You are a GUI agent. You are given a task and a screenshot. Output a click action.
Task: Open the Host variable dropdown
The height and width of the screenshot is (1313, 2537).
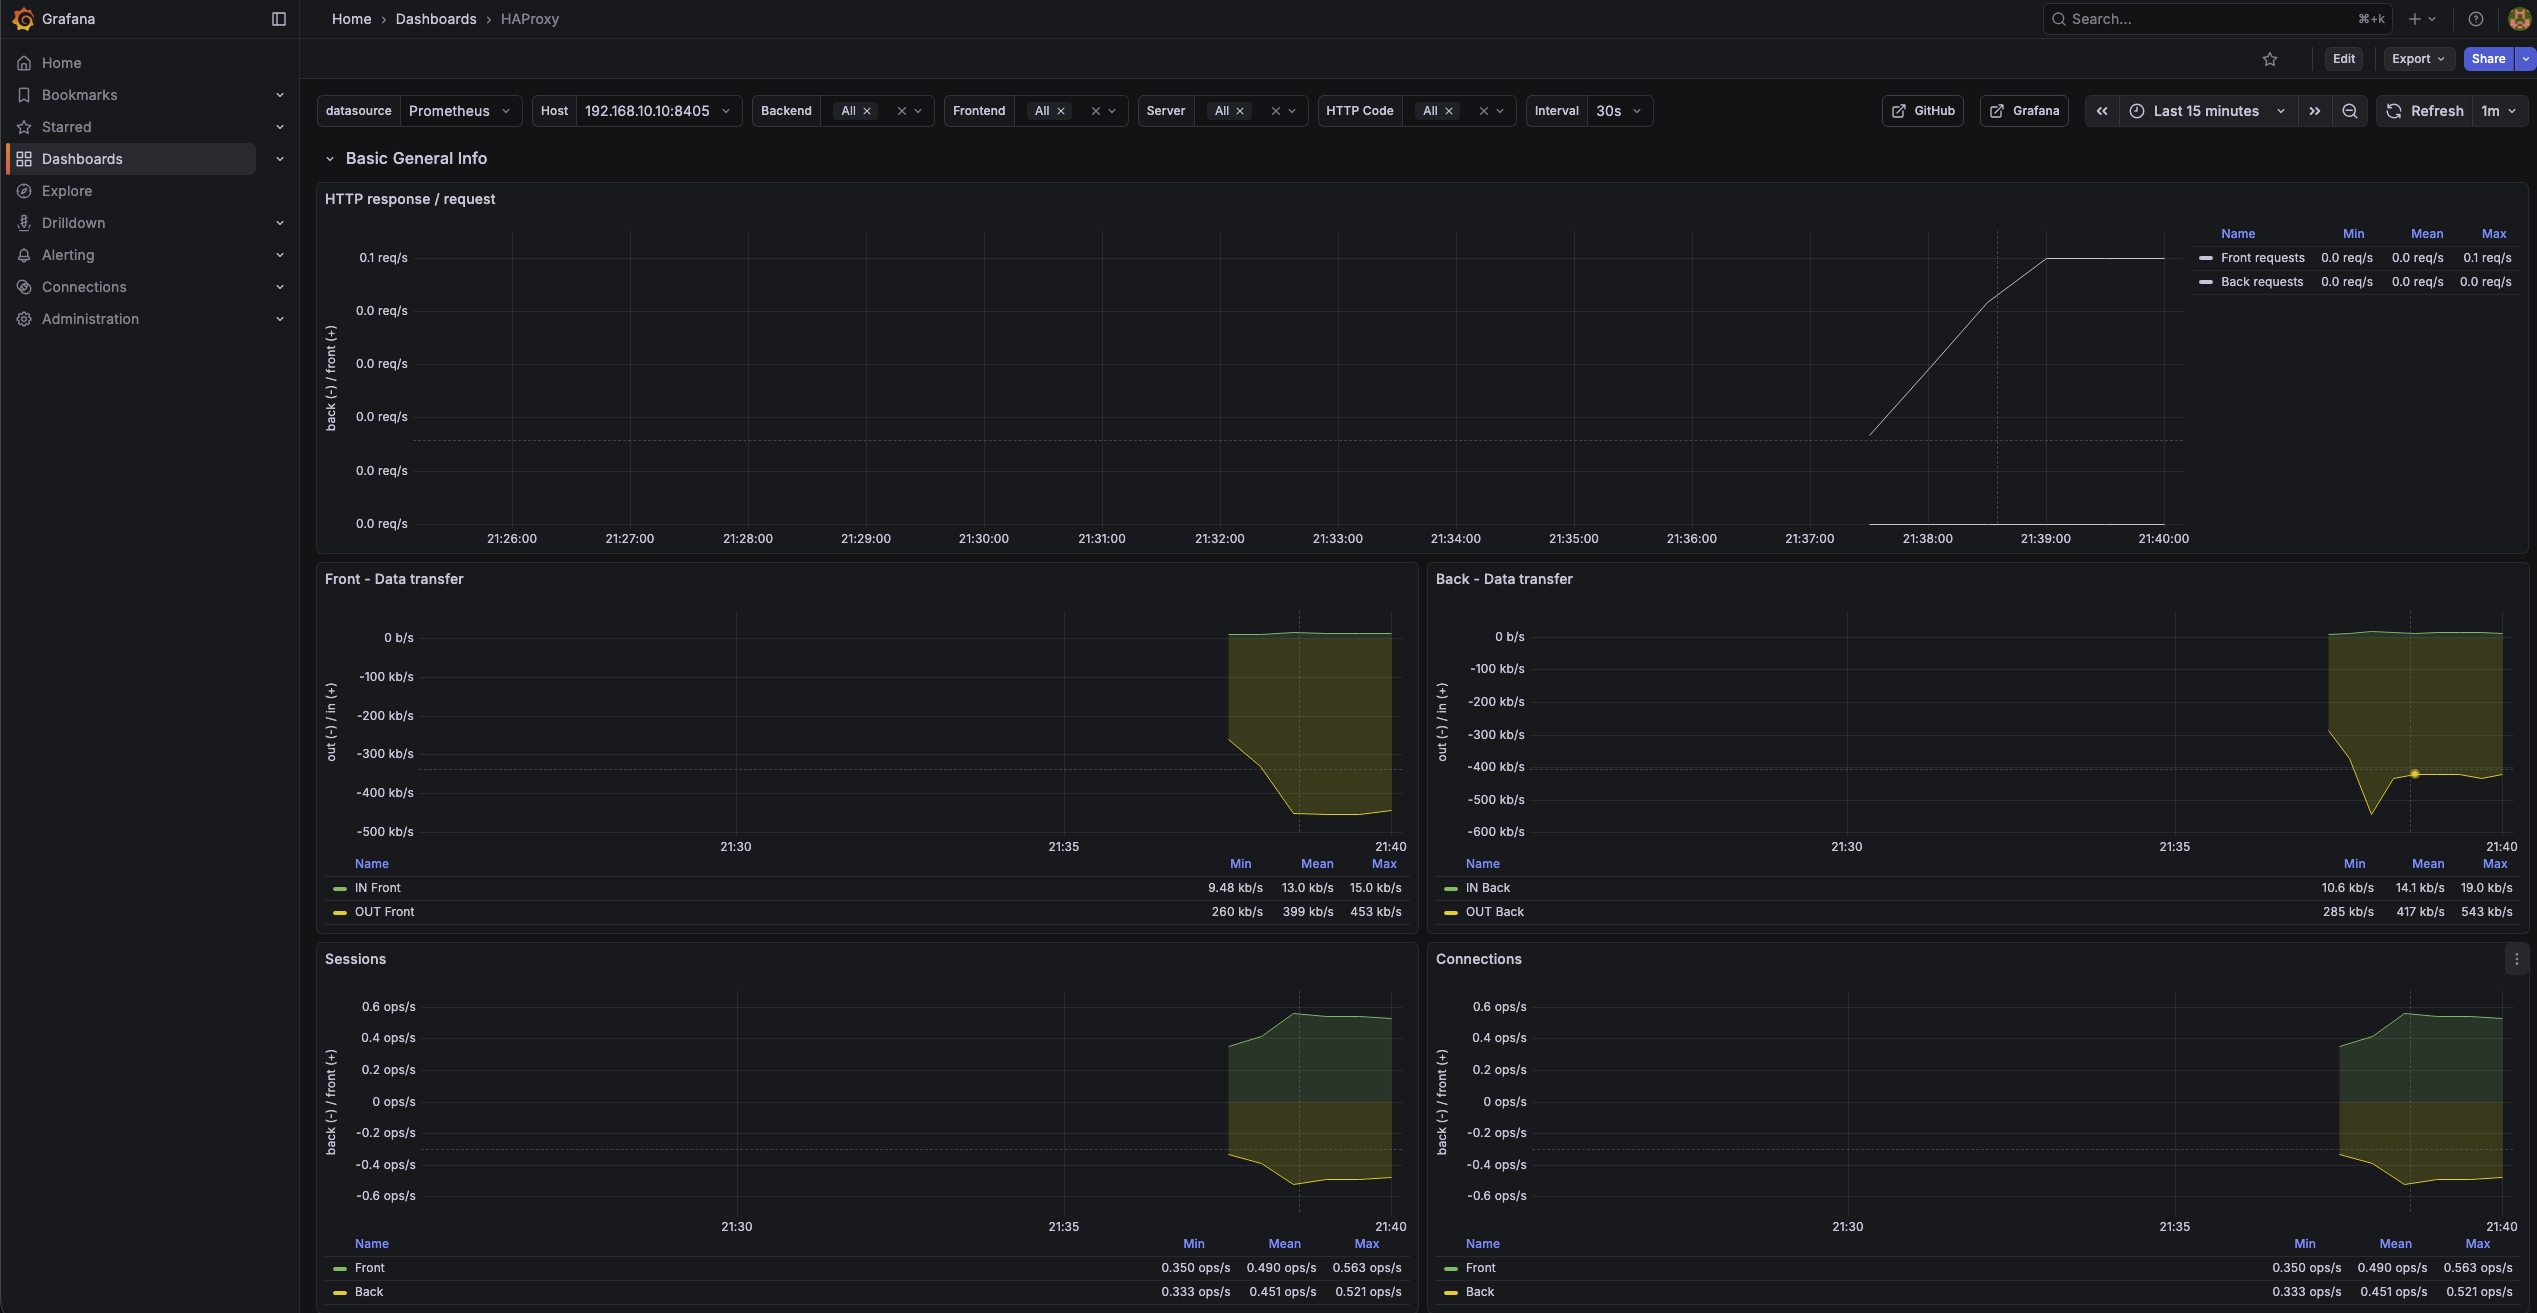tap(657, 111)
